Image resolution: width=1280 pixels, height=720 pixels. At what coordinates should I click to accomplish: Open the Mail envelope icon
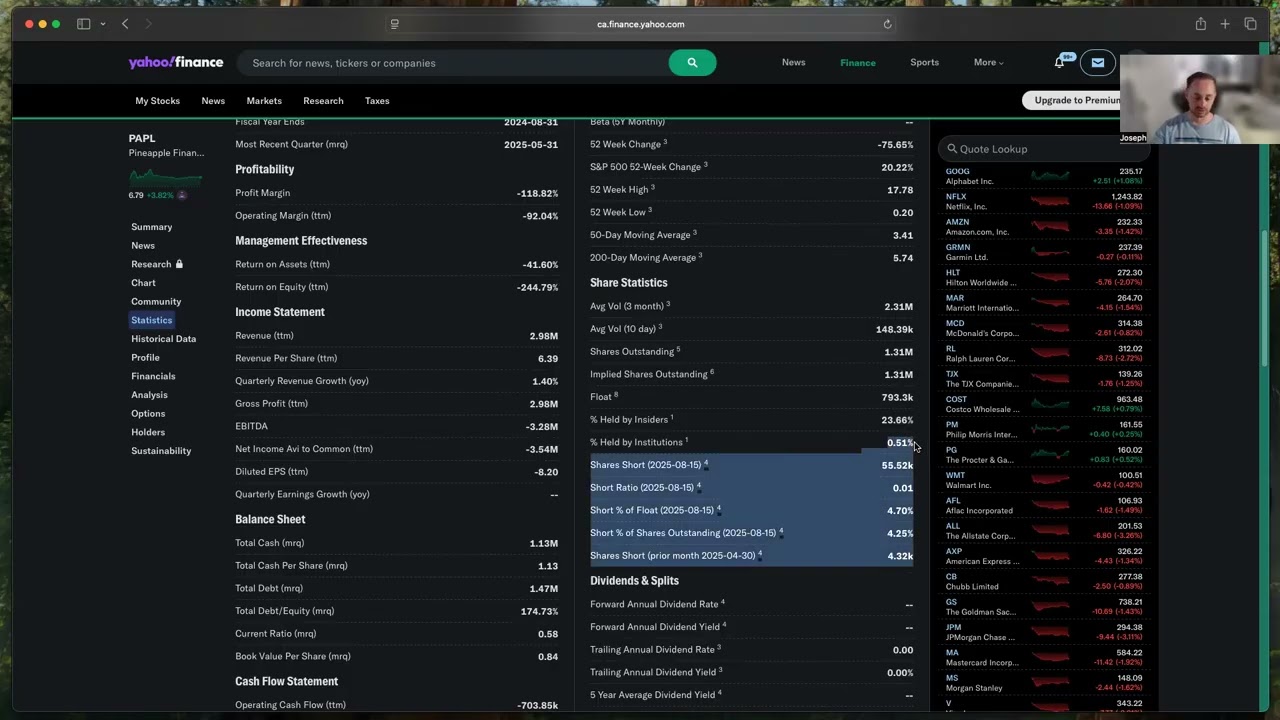point(1097,62)
